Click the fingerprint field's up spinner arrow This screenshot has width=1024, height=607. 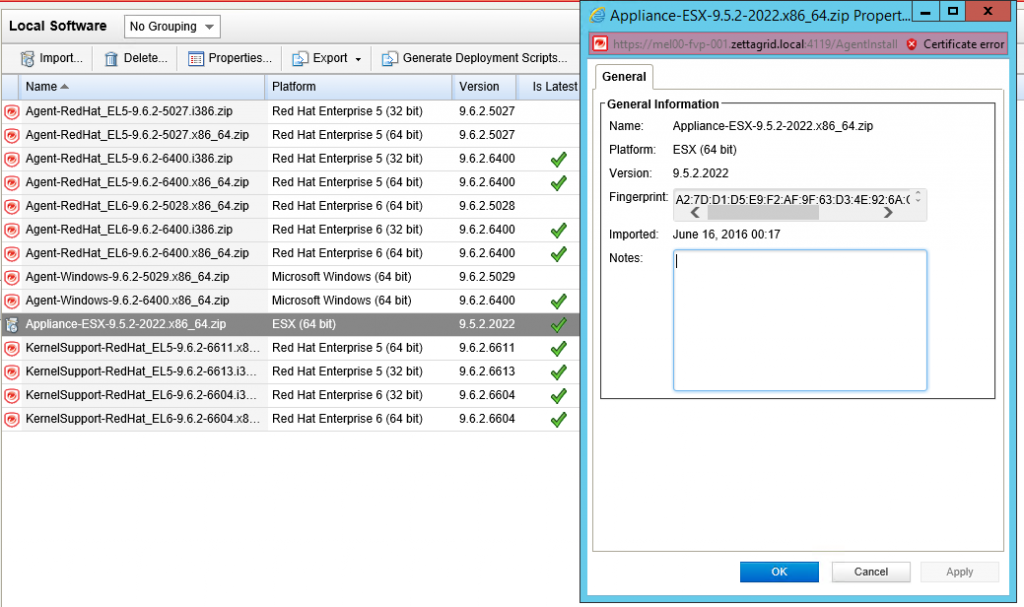coord(918,193)
